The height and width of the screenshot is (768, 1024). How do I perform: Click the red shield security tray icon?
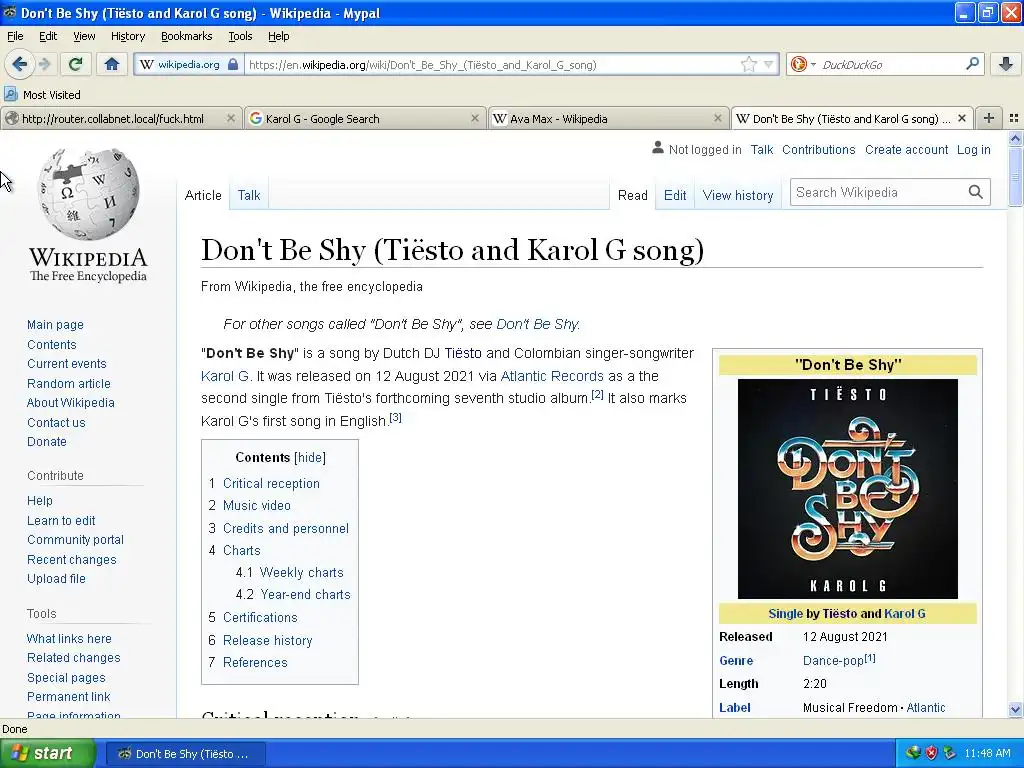931,753
